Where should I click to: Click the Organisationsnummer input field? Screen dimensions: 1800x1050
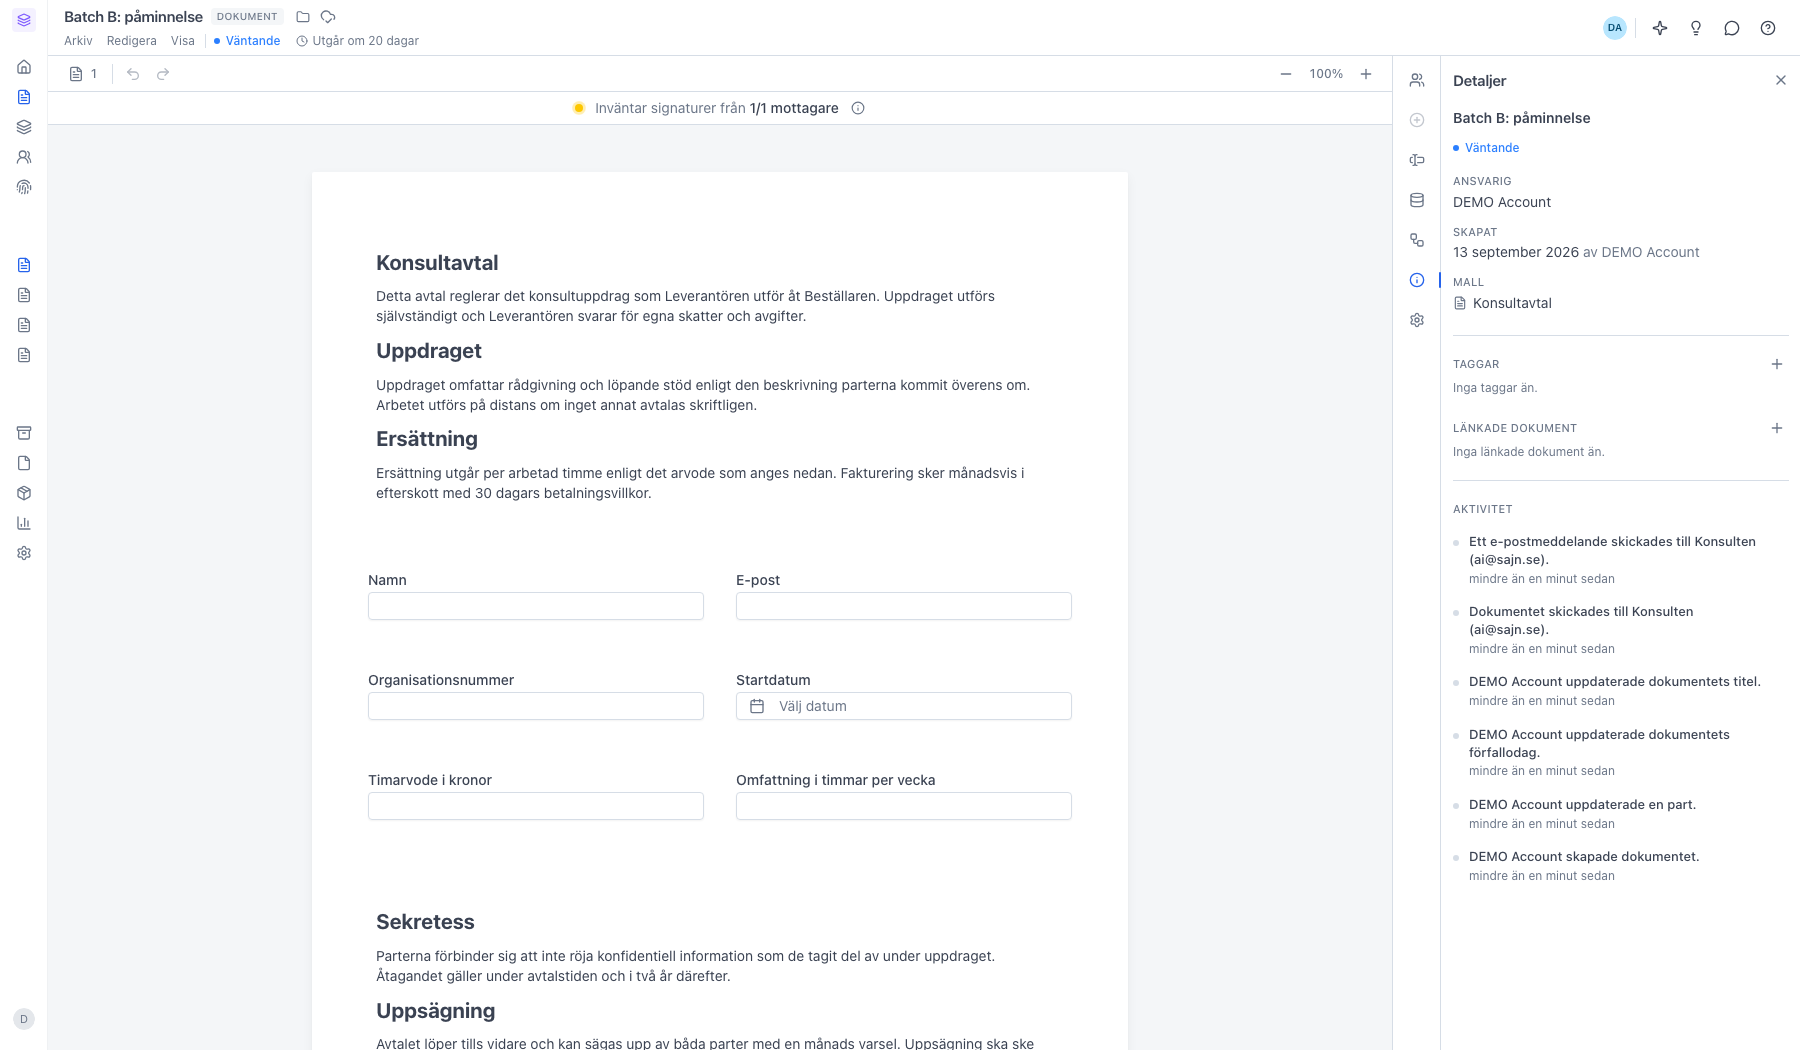tap(536, 706)
